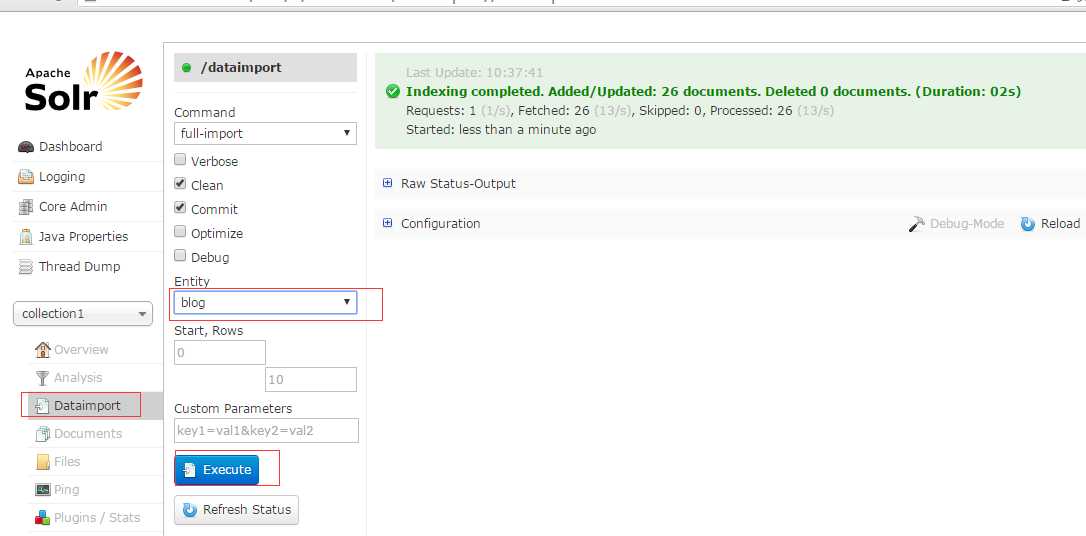Click the Java Properties jar icon
The image size is (1086, 536).
[x=26, y=237]
